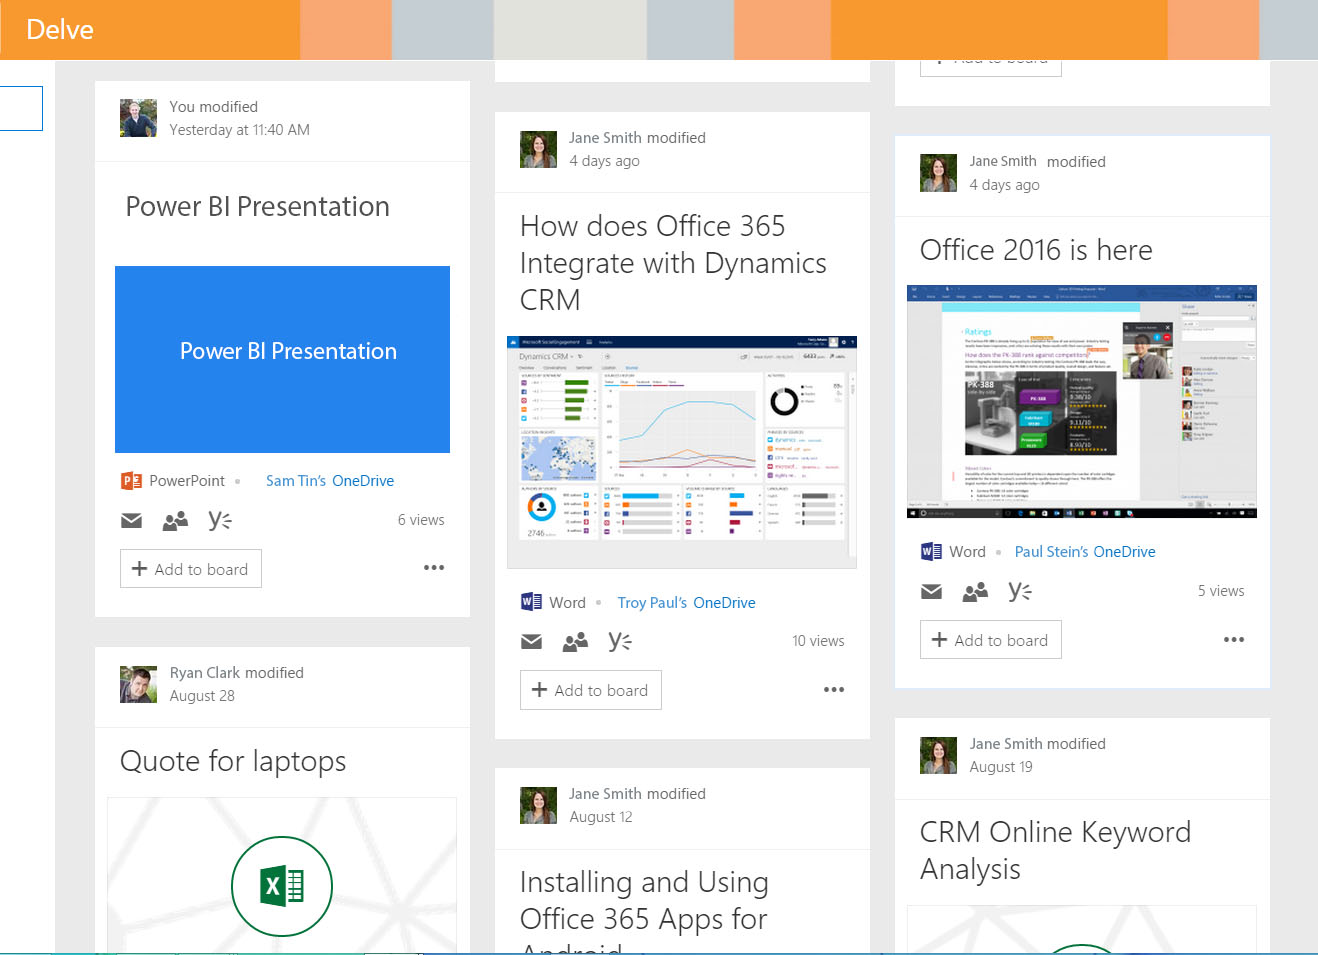Click the mail icon on Office 2016 card
Viewport: 1318px width, 955px height.
coord(931,592)
